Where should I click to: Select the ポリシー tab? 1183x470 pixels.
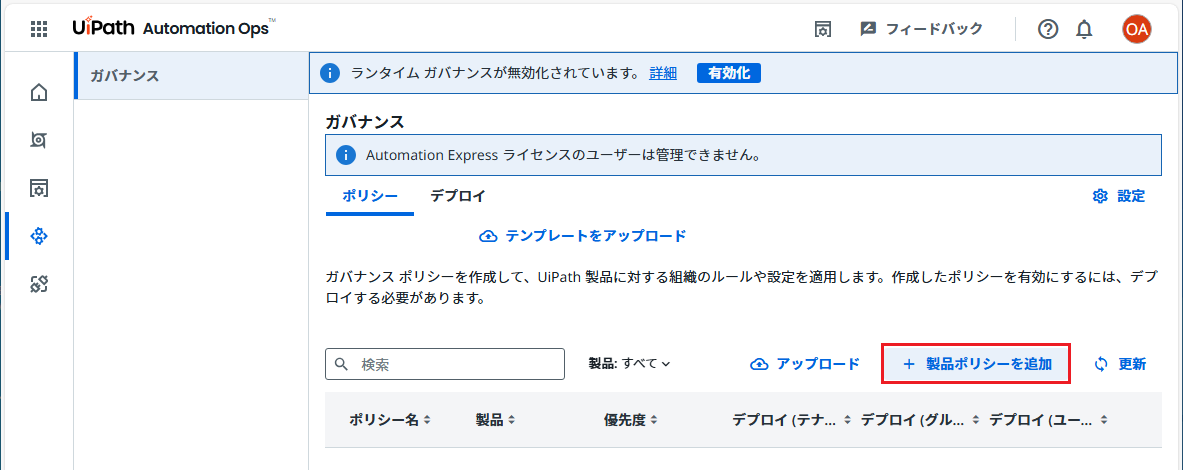[x=370, y=196]
